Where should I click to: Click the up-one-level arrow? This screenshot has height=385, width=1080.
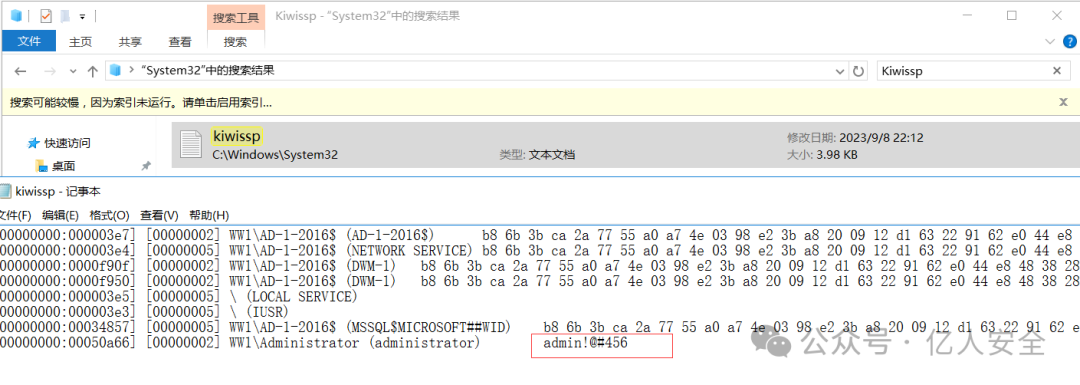[x=92, y=71]
